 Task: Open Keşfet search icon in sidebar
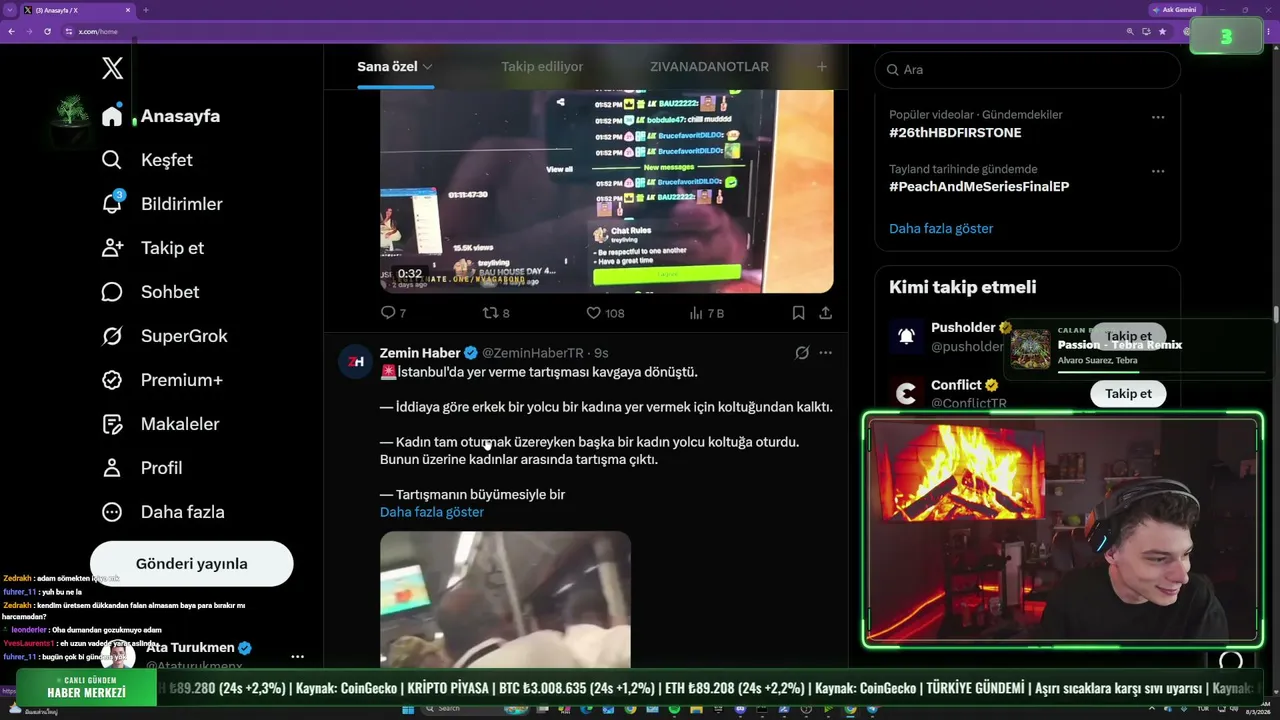(x=112, y=160)
